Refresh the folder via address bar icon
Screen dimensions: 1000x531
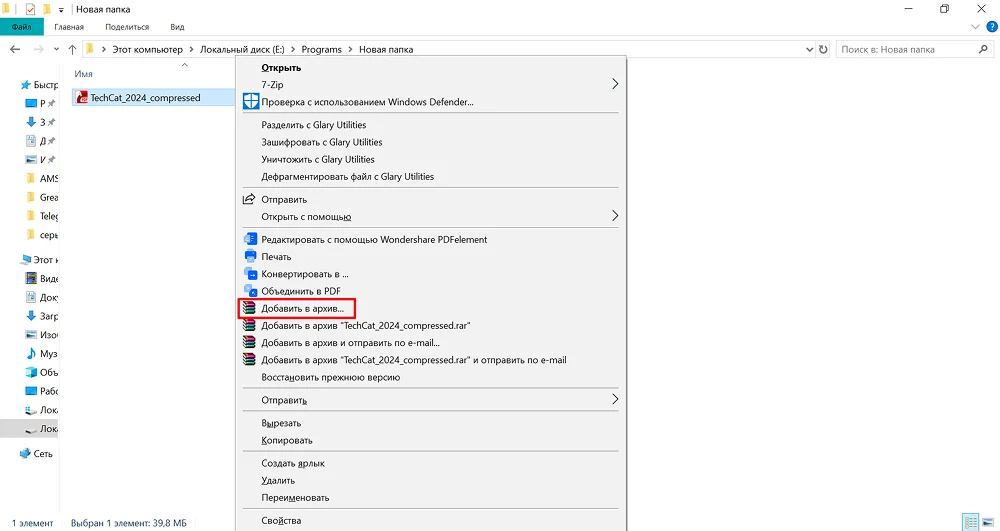(822, 49)
